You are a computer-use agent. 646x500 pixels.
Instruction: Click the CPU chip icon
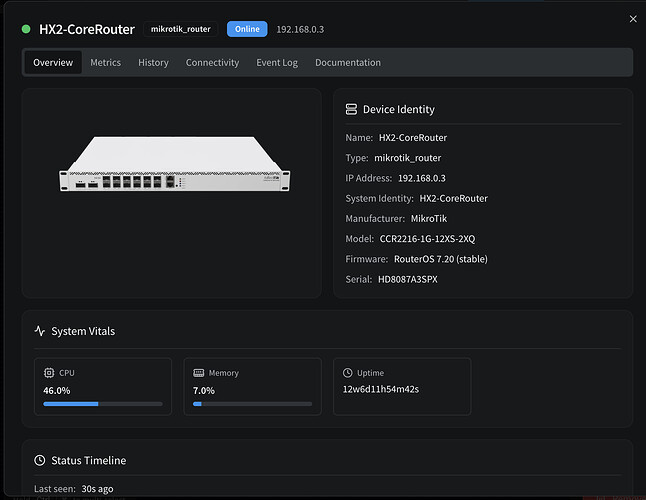pos(49,373)
